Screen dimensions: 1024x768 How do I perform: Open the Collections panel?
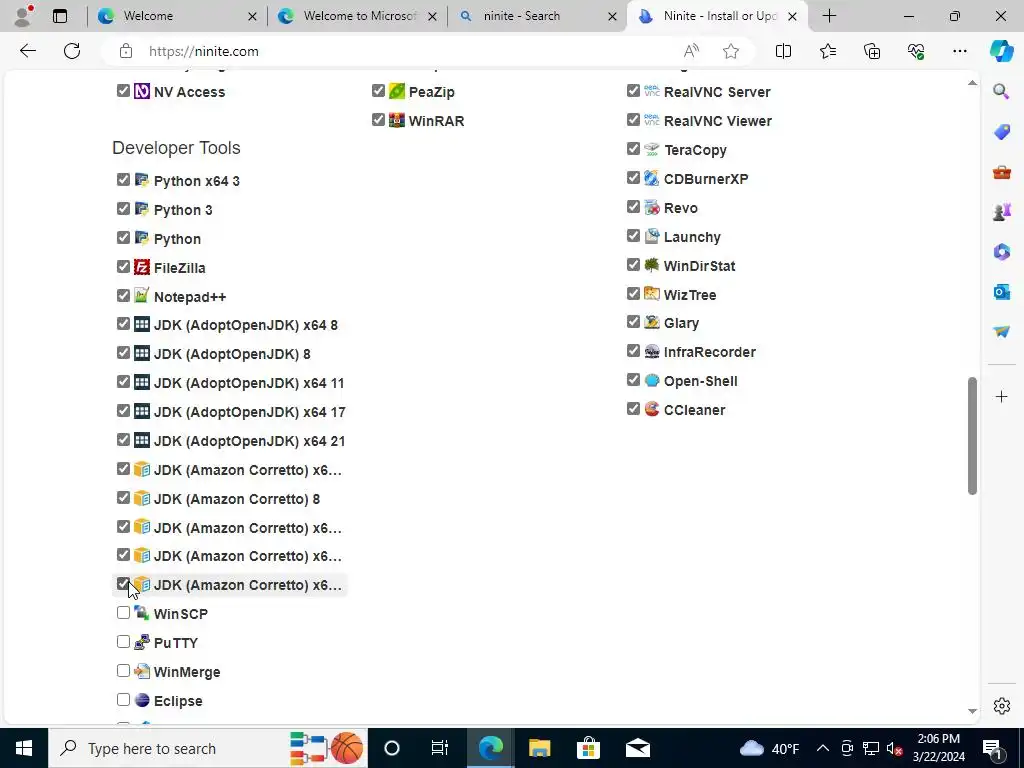point(872,51)
